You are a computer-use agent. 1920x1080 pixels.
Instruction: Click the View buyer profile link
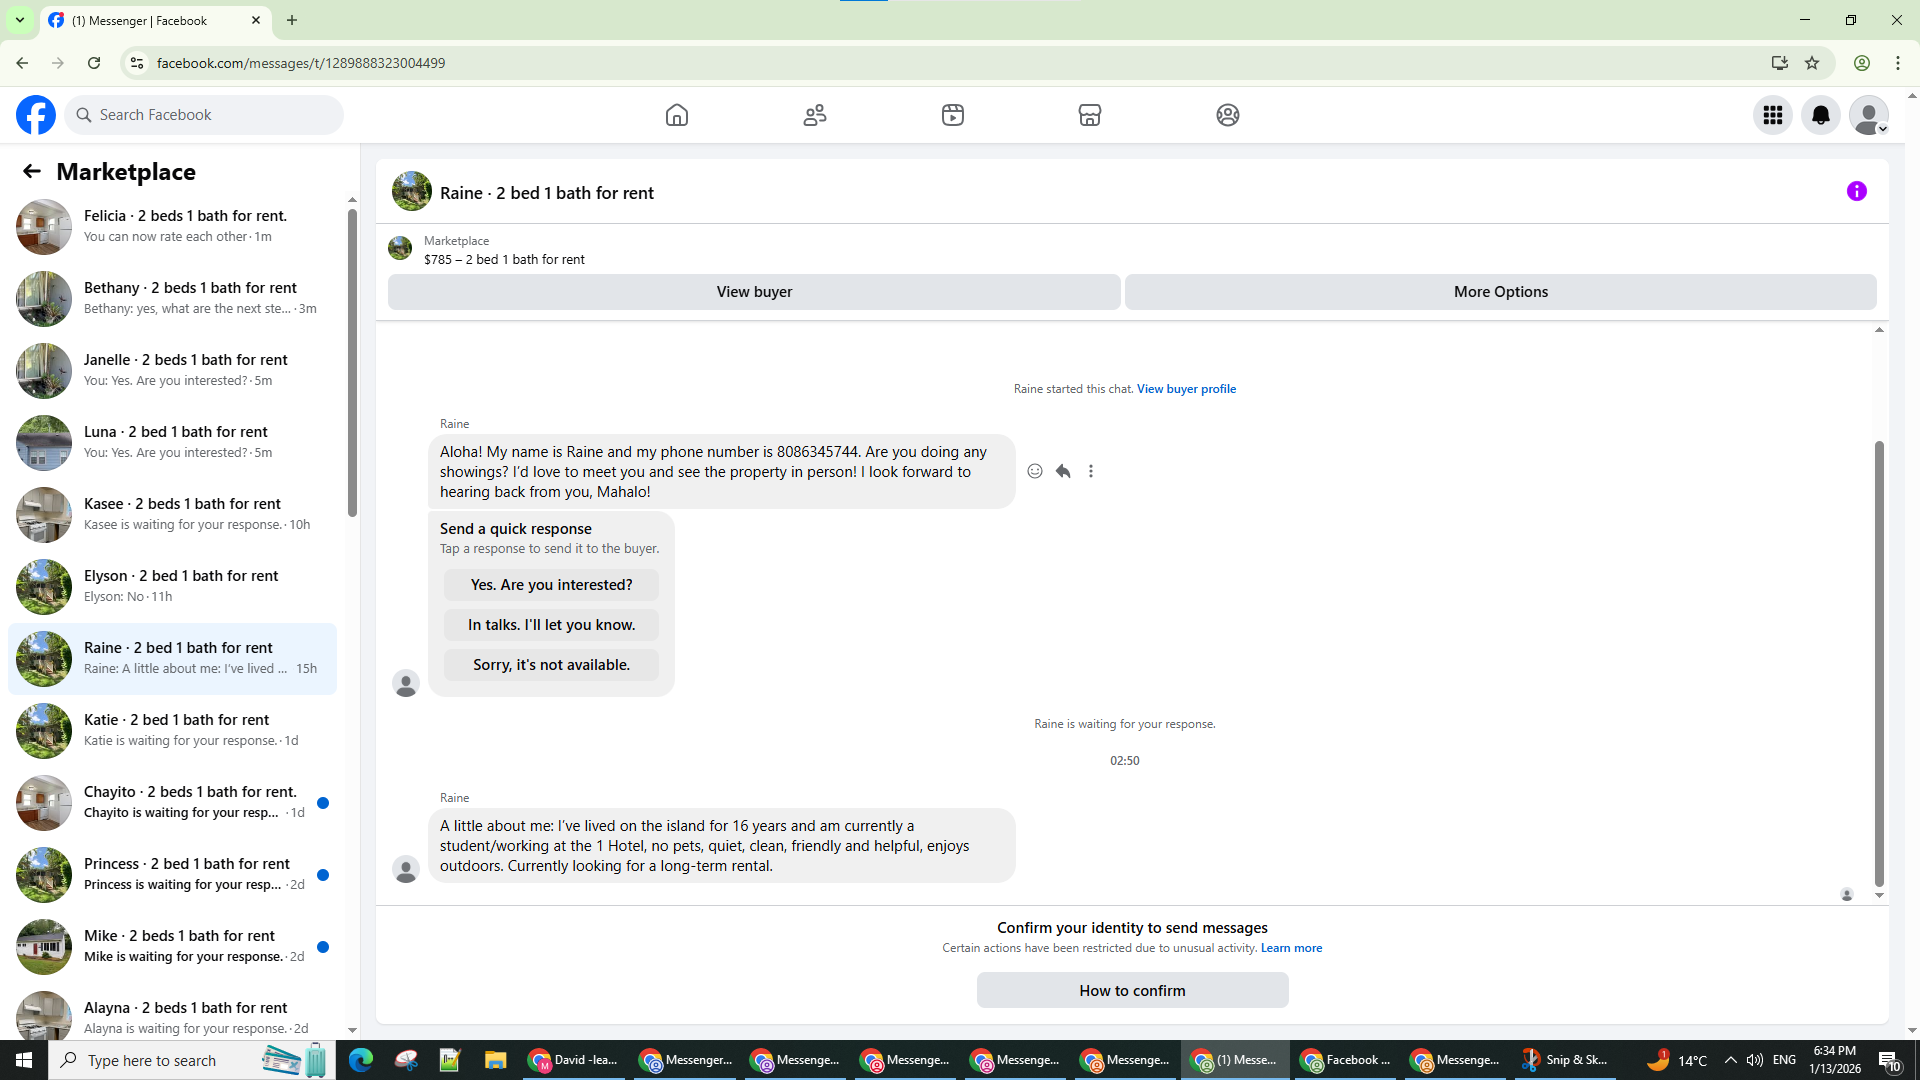(x=1186, y=389)
